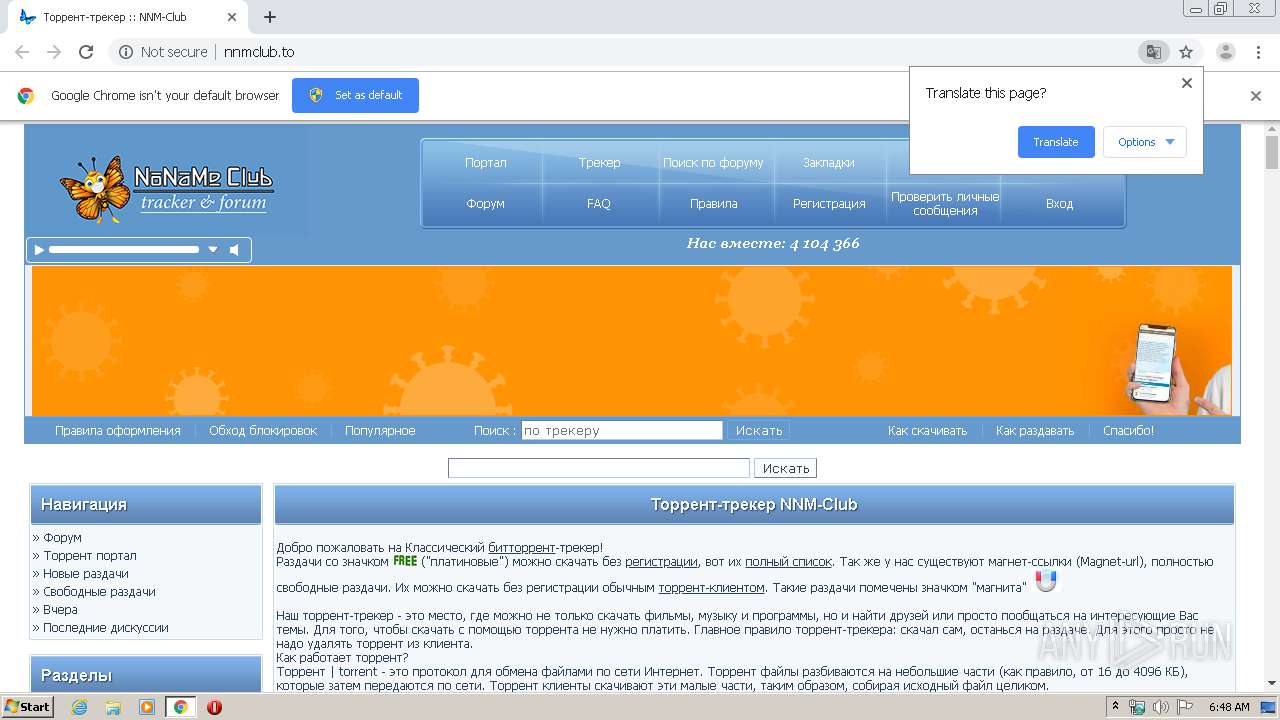Open Форум in Навигация sidebar
1280x720 pixels.
[62, 538]
